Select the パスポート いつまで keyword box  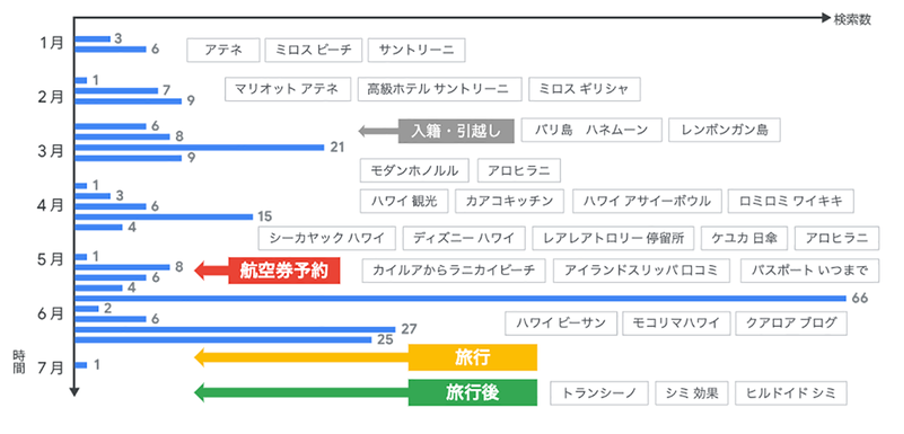810,269
